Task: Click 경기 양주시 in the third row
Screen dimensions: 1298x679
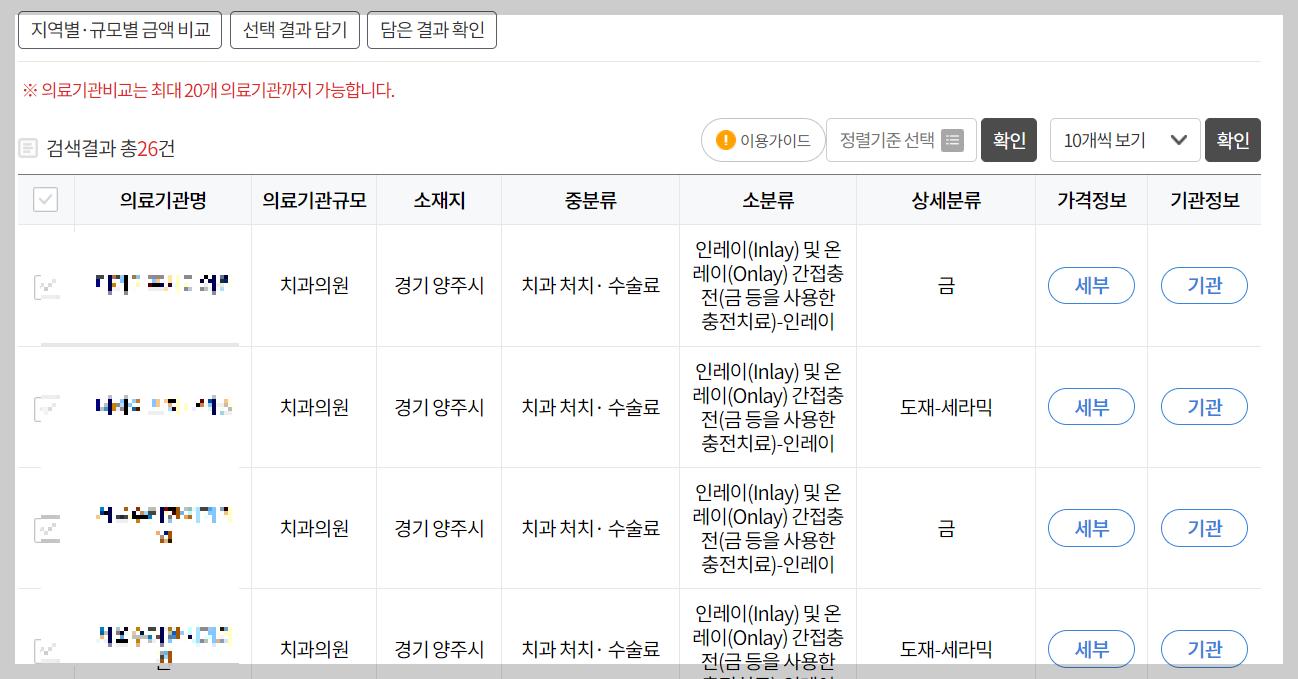Action: point(439,528)
